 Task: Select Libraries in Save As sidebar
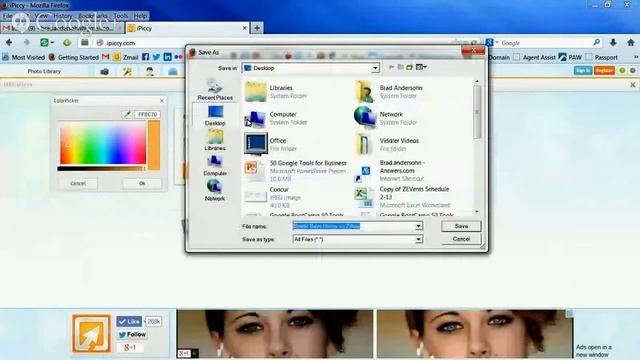[215, 140]
